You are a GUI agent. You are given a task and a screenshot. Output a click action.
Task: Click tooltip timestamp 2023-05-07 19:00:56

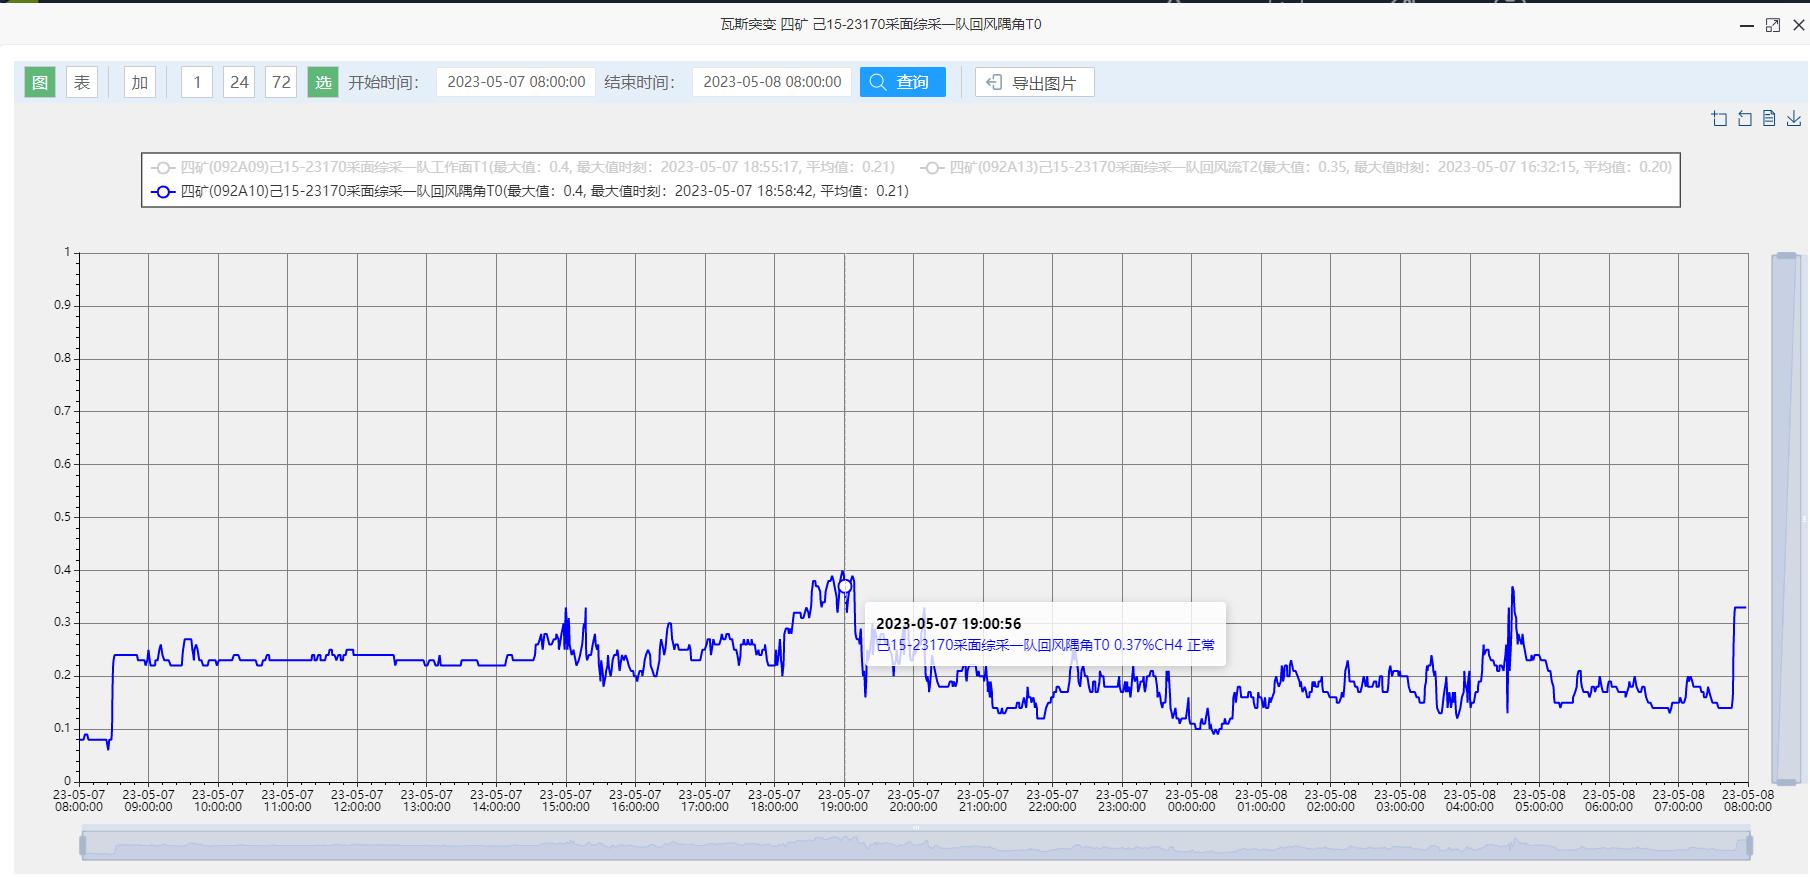tap(949, 623)
